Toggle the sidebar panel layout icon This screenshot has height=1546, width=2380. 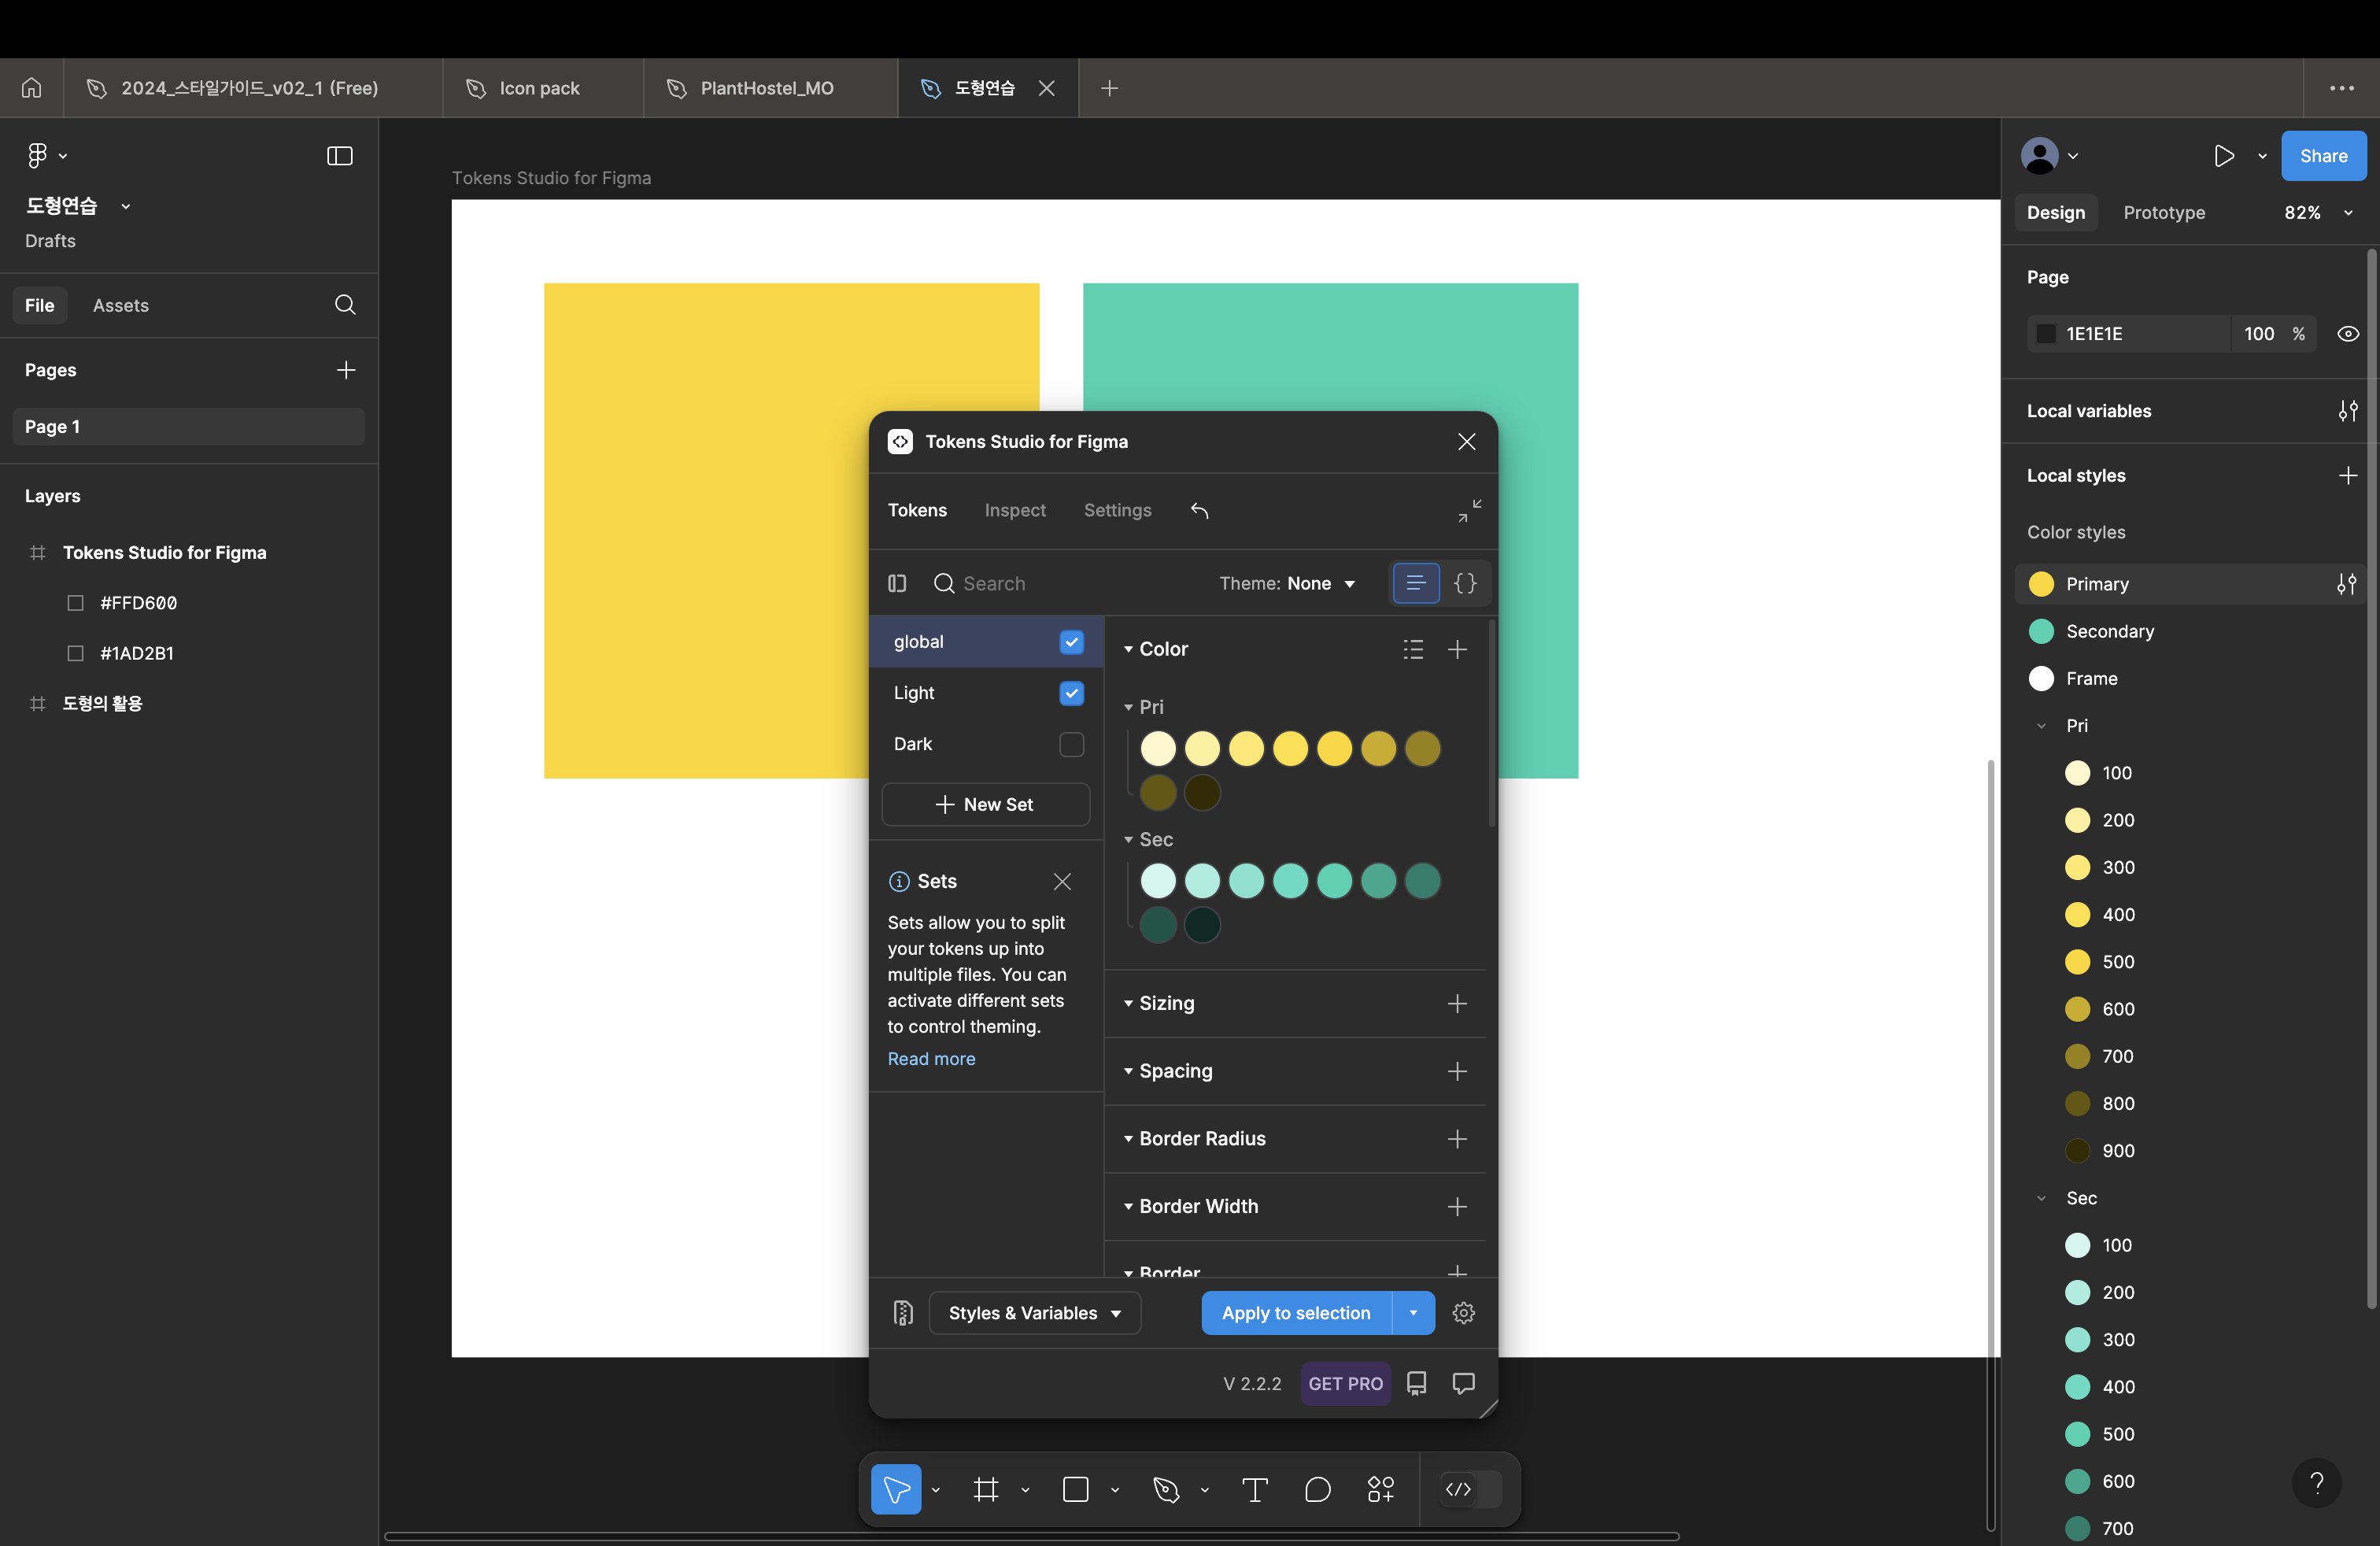340,155
